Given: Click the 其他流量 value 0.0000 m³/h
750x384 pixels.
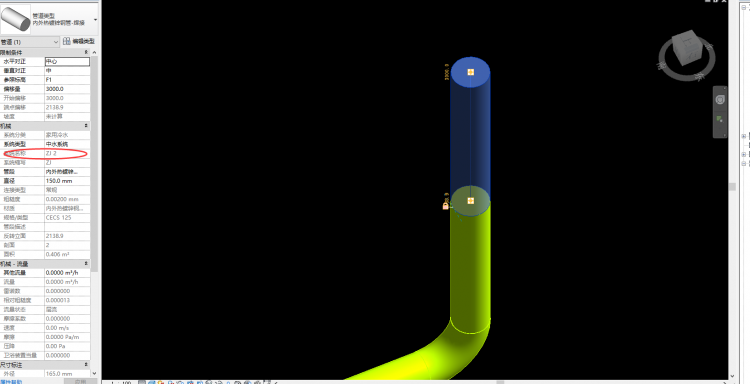Looking at the screenshot, I should tap(67, 273).
